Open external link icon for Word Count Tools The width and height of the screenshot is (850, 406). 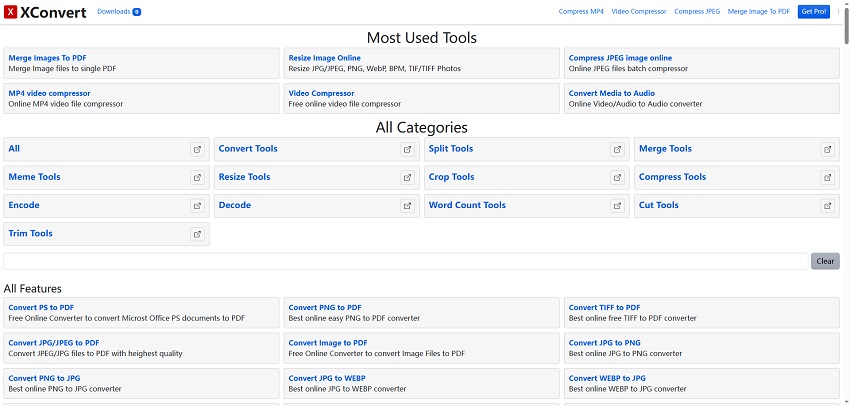[x=617, y=206]
